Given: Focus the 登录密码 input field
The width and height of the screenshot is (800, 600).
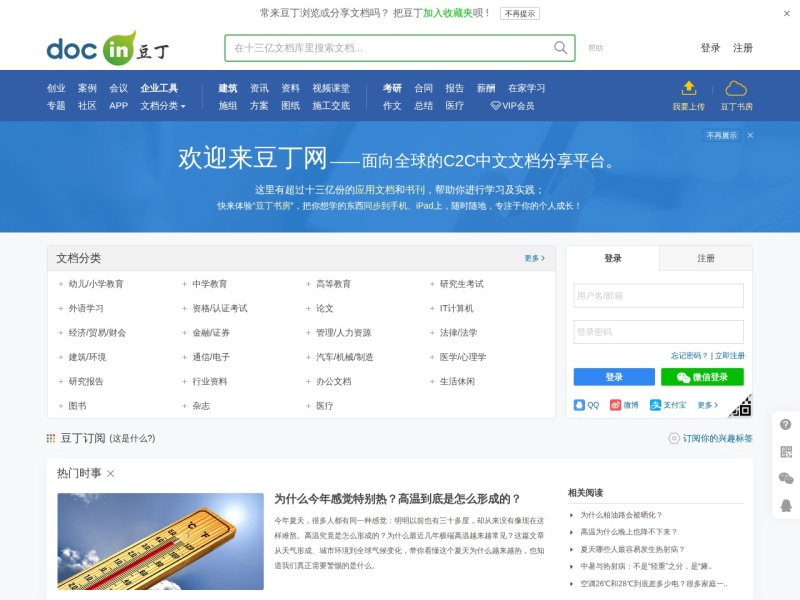Looking at the screenshot, I should 658,332.
